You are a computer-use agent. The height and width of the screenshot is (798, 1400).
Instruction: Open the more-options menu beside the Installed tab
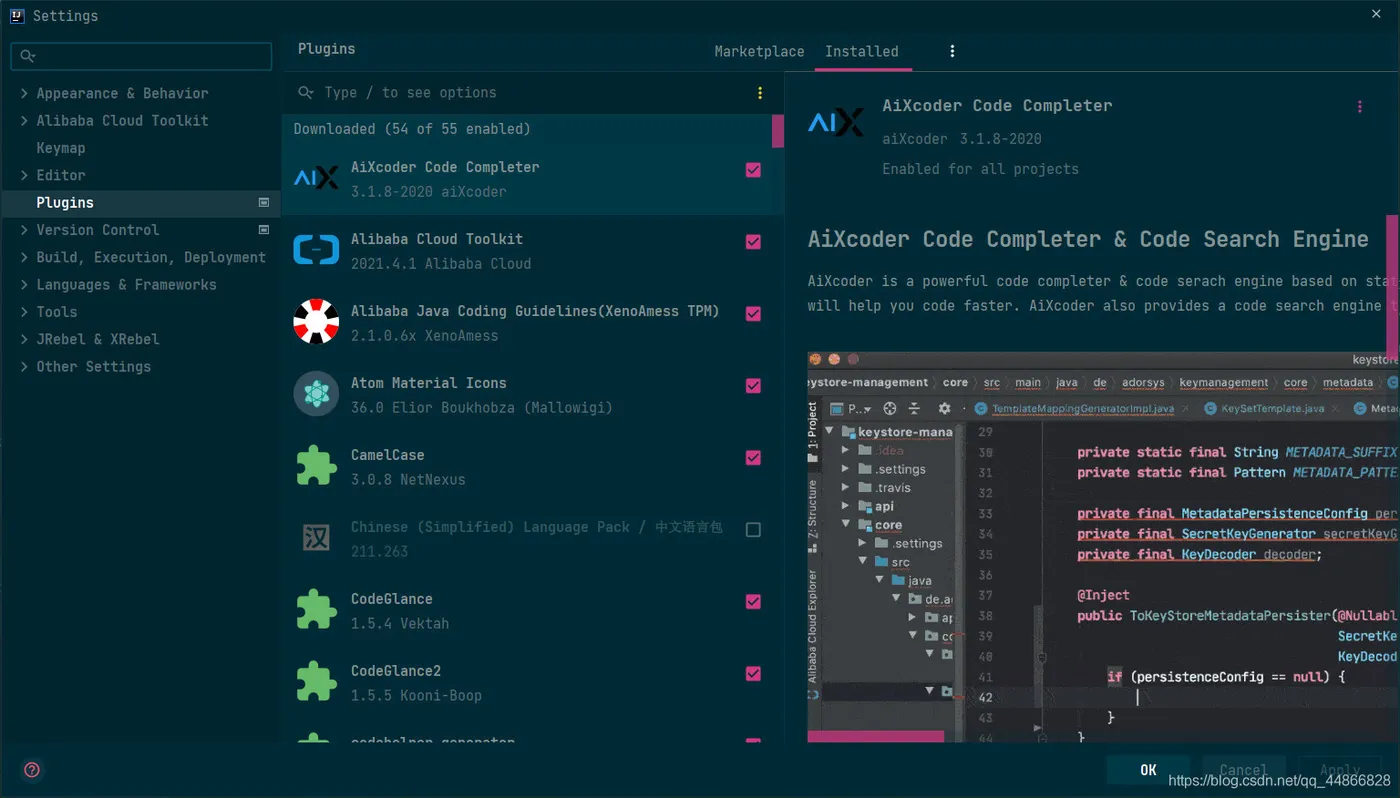[952, 51]
